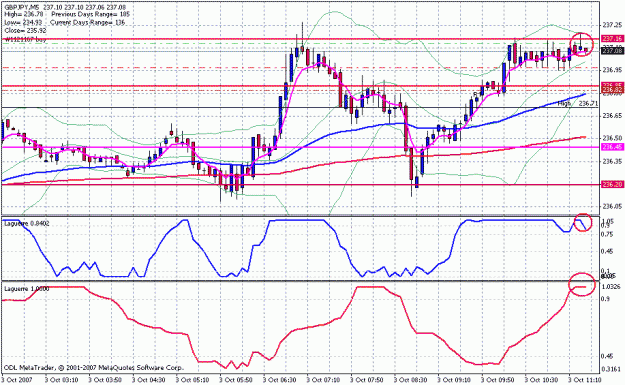
Task: Click the '3 Oct 09:50' time label
Action: (x=497, y=380)
